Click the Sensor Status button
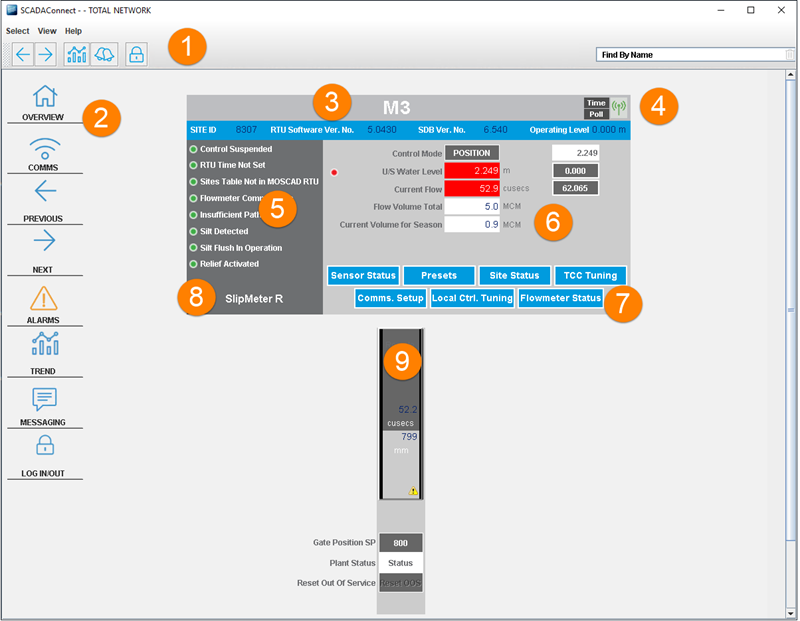 [x=364, y=275]
